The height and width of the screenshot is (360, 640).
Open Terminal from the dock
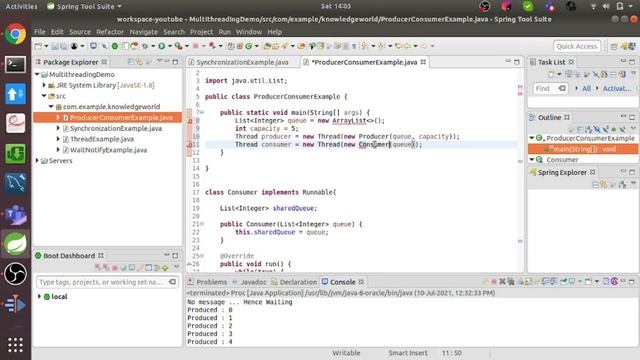[x=16, y=64]
